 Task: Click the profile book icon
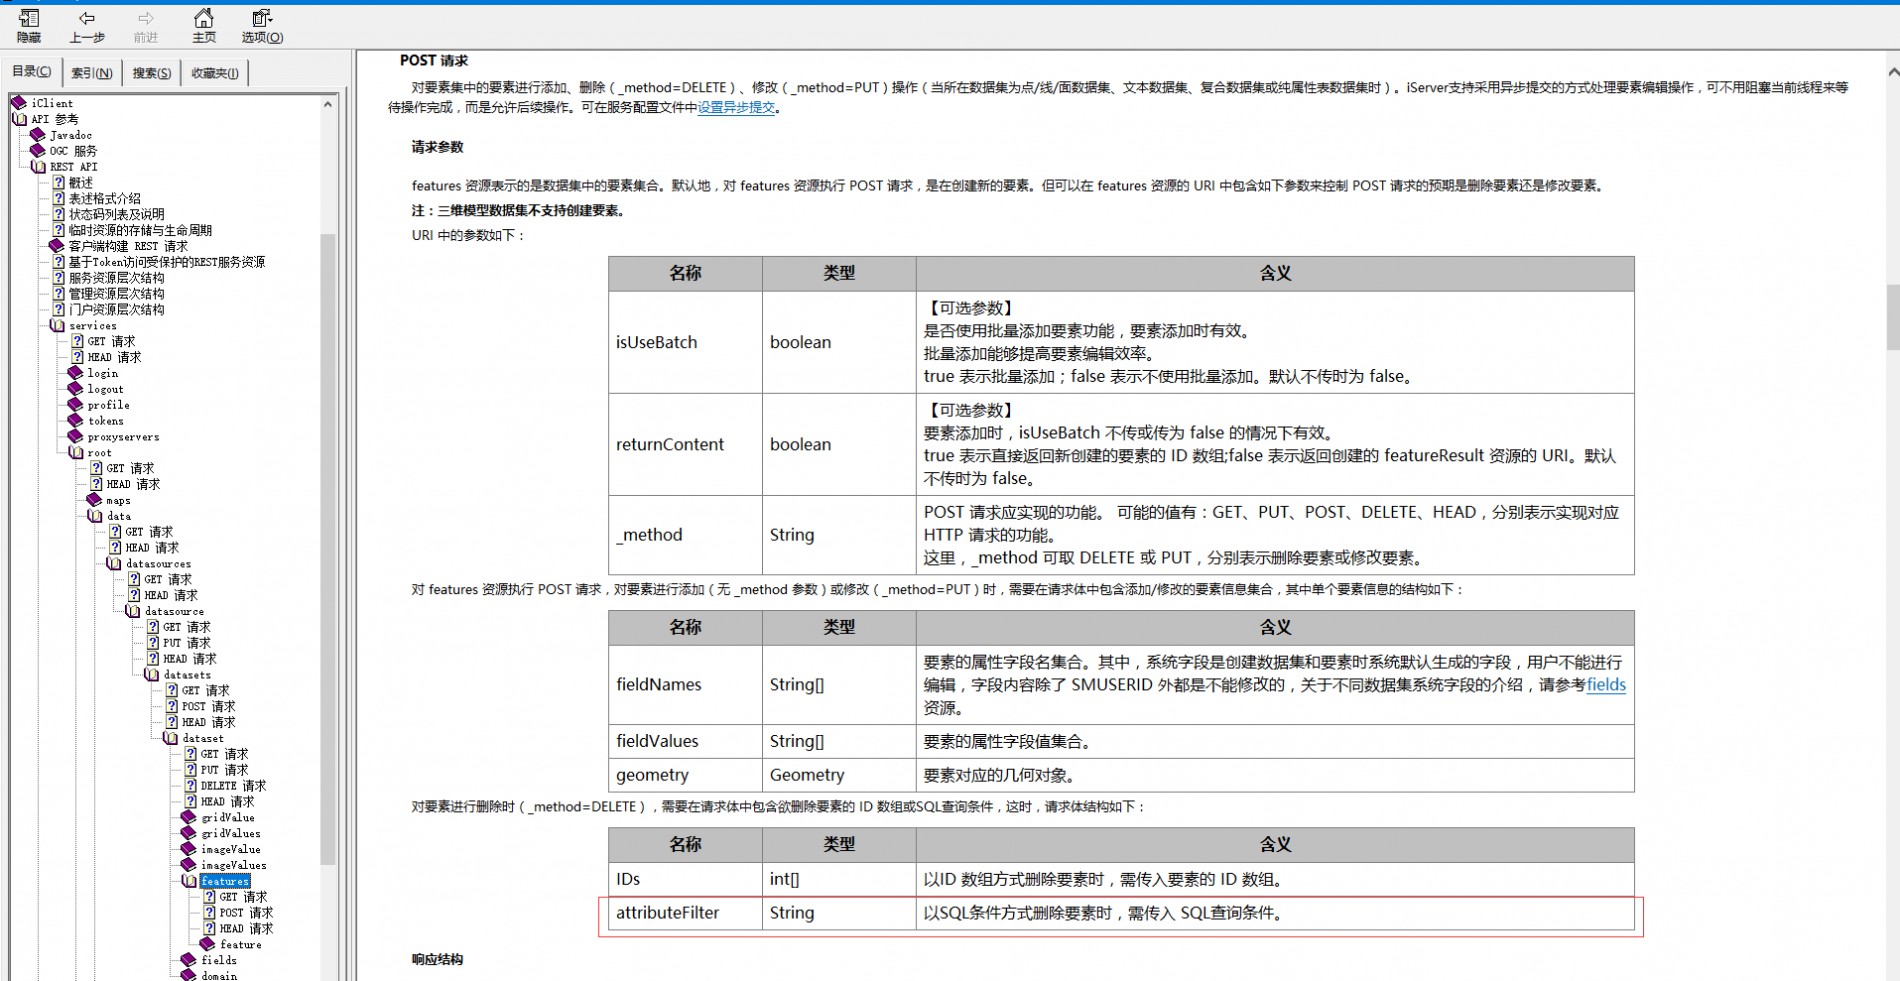75,405
